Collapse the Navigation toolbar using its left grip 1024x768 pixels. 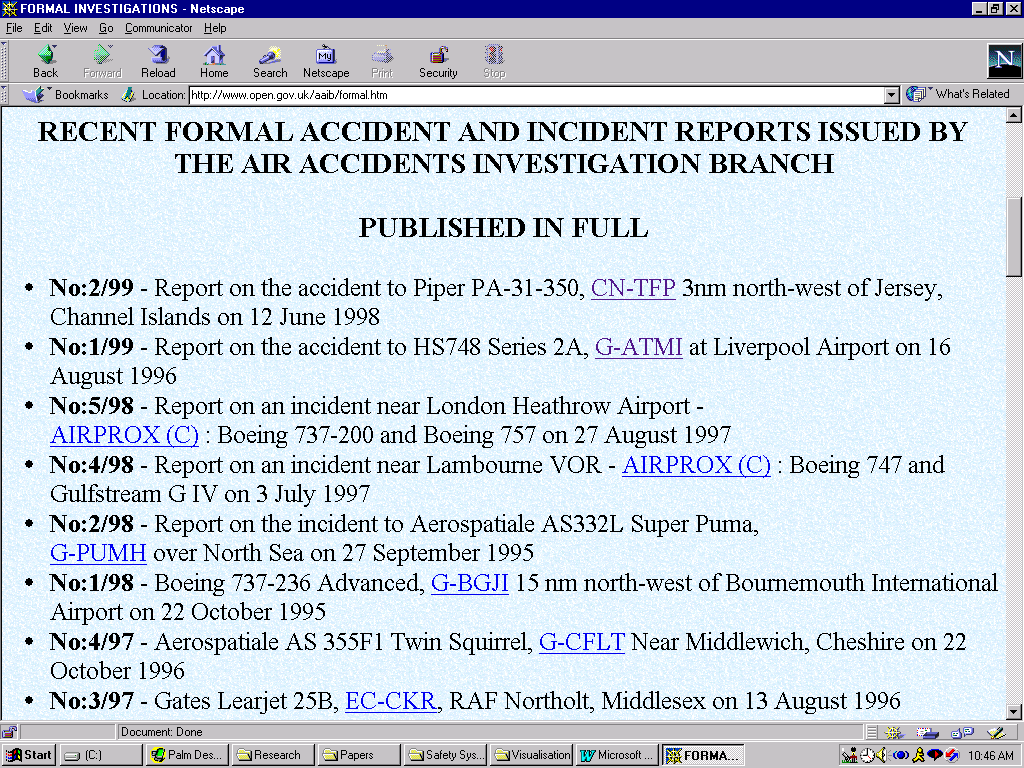click(5, 61)
